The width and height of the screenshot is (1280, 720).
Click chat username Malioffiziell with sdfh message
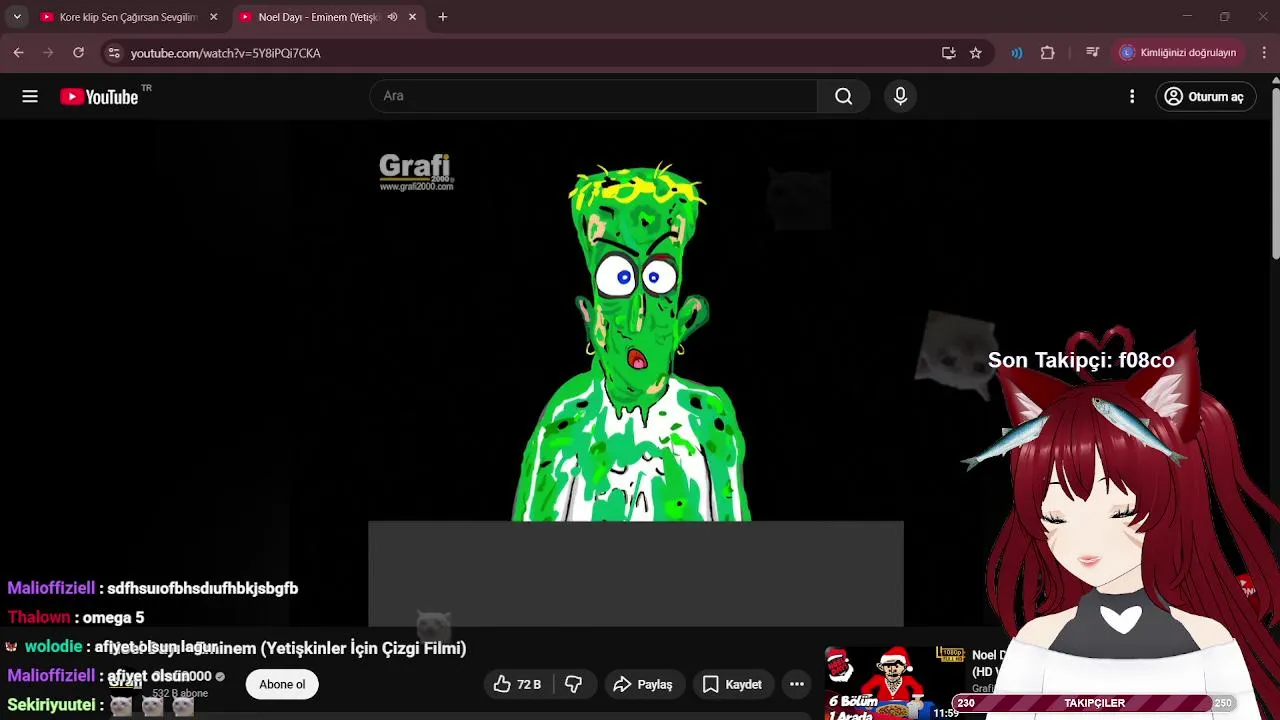tap(51, 589)
